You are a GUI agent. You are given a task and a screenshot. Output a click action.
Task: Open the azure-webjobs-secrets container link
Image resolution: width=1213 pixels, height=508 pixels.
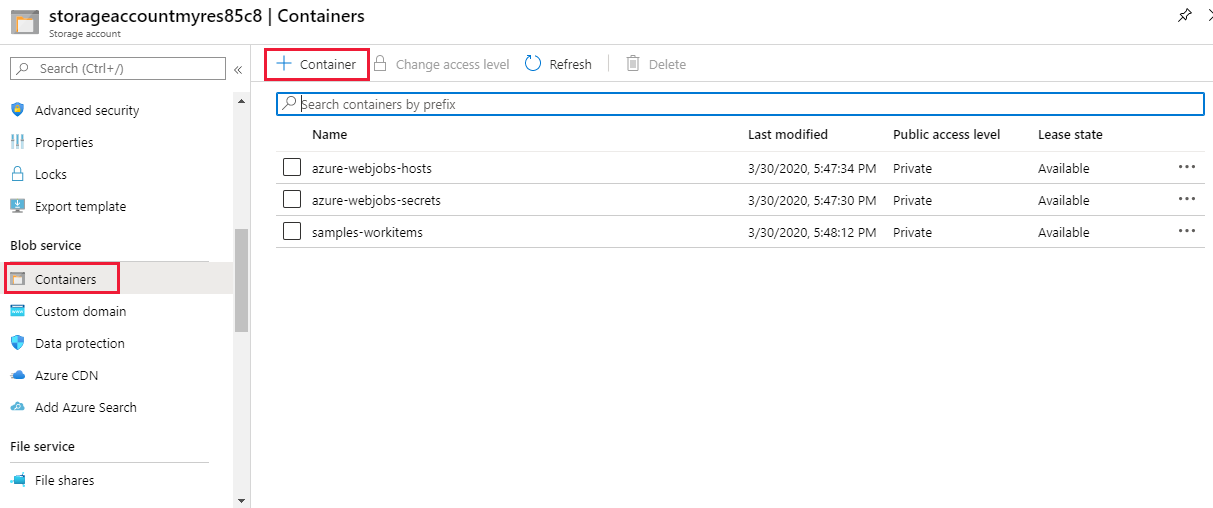[x=376, y=201]
